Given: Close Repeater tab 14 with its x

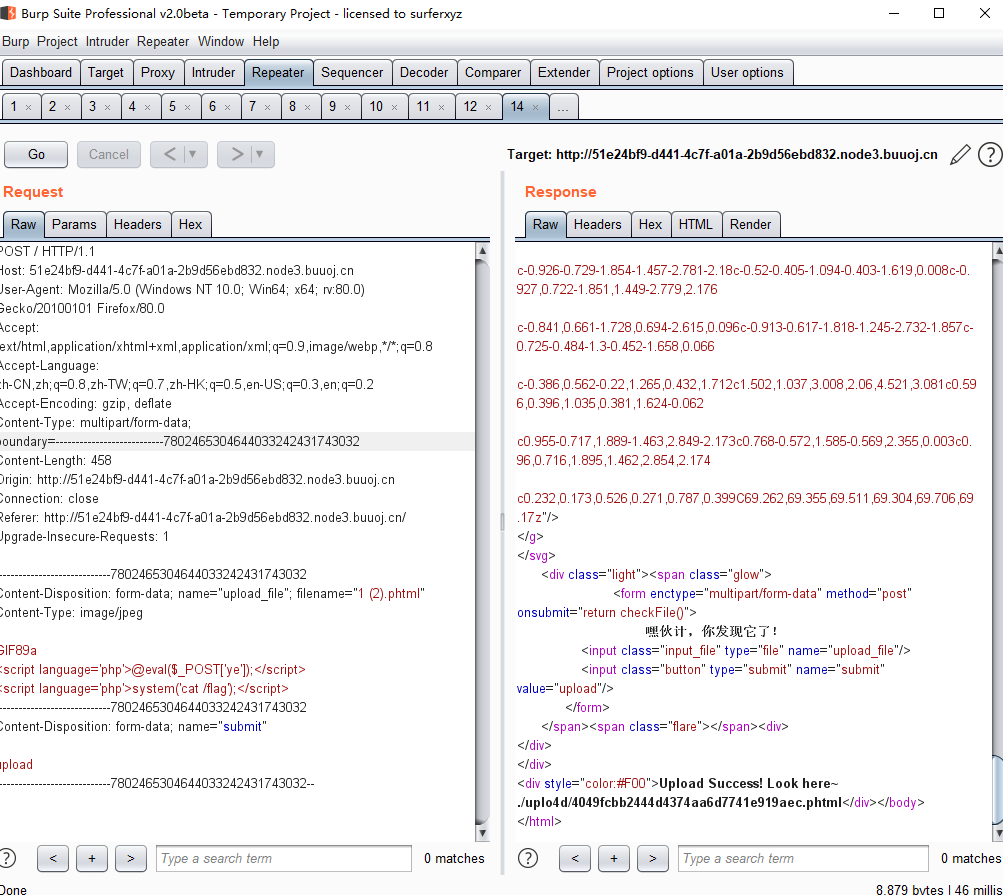Looking at the screenshot, I should click(x=535, y=107).
